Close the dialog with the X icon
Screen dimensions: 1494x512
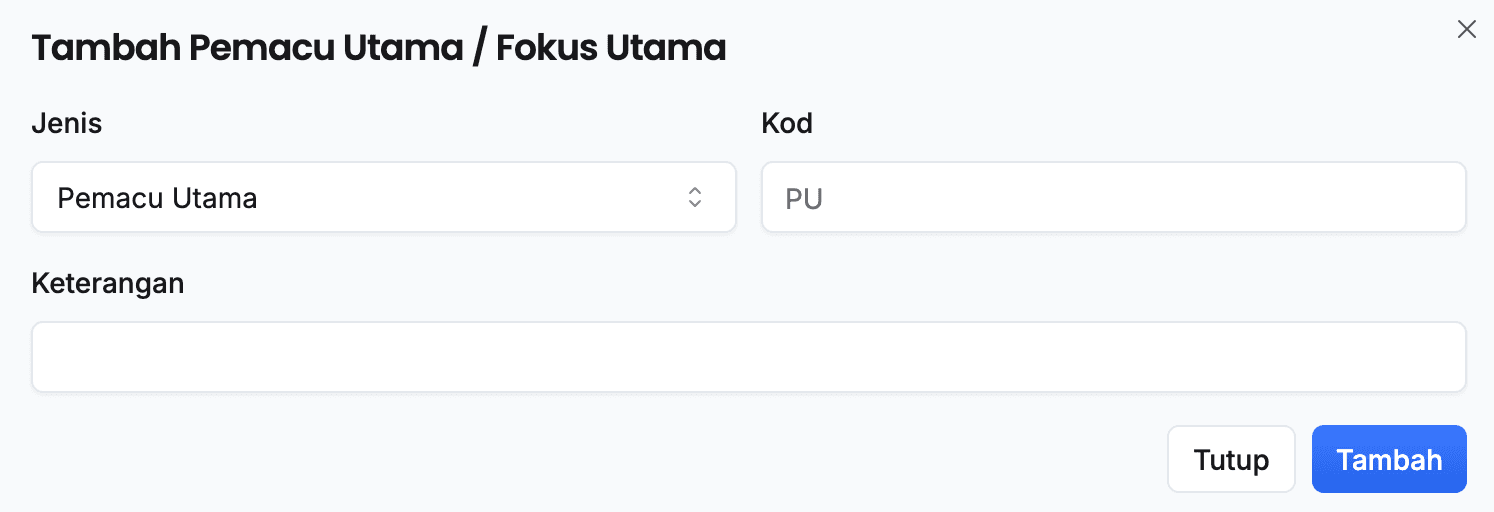1466,30
